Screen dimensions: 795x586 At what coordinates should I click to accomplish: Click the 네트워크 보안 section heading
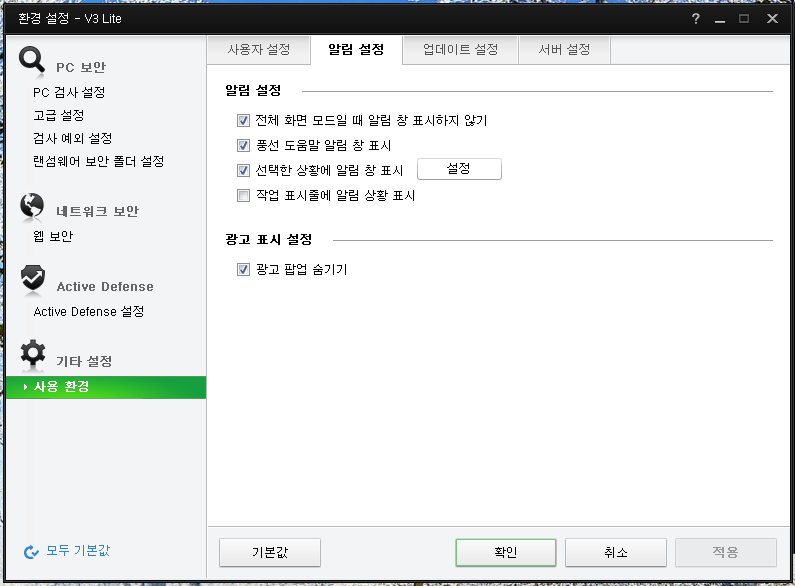tap(97, 211)
